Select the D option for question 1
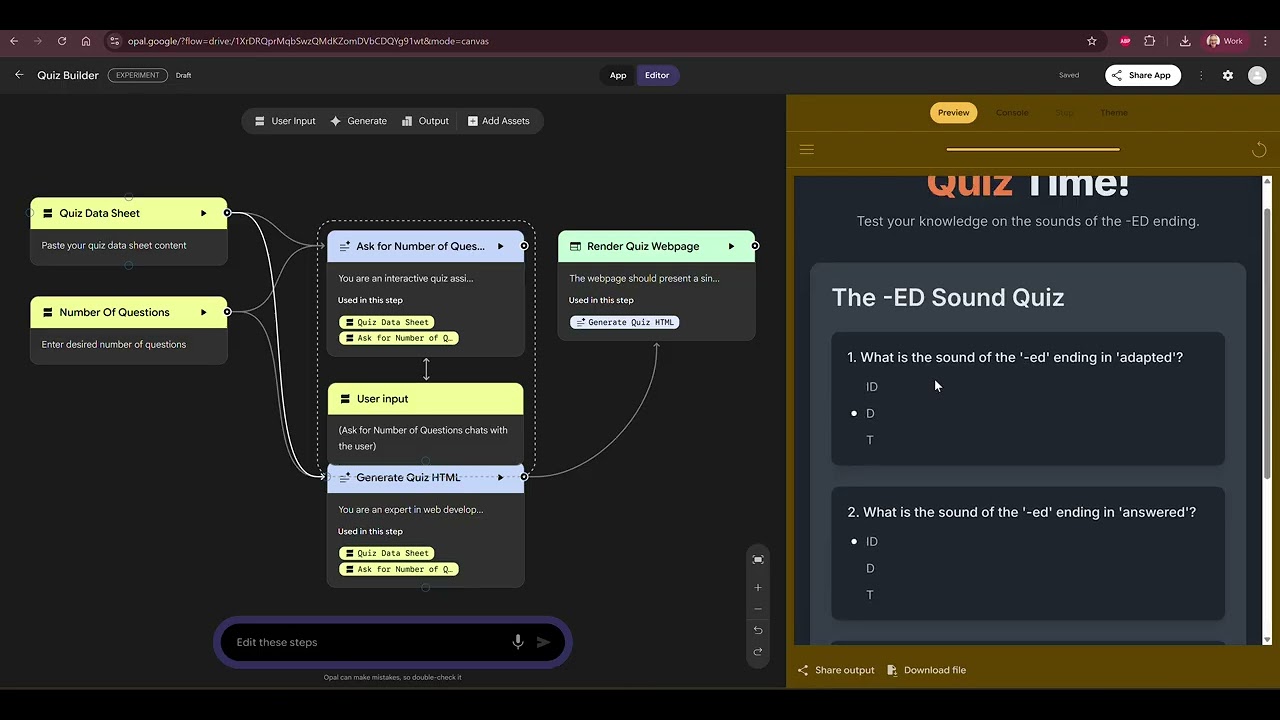The image size is (1280, 720). click(x=870, y=414)
